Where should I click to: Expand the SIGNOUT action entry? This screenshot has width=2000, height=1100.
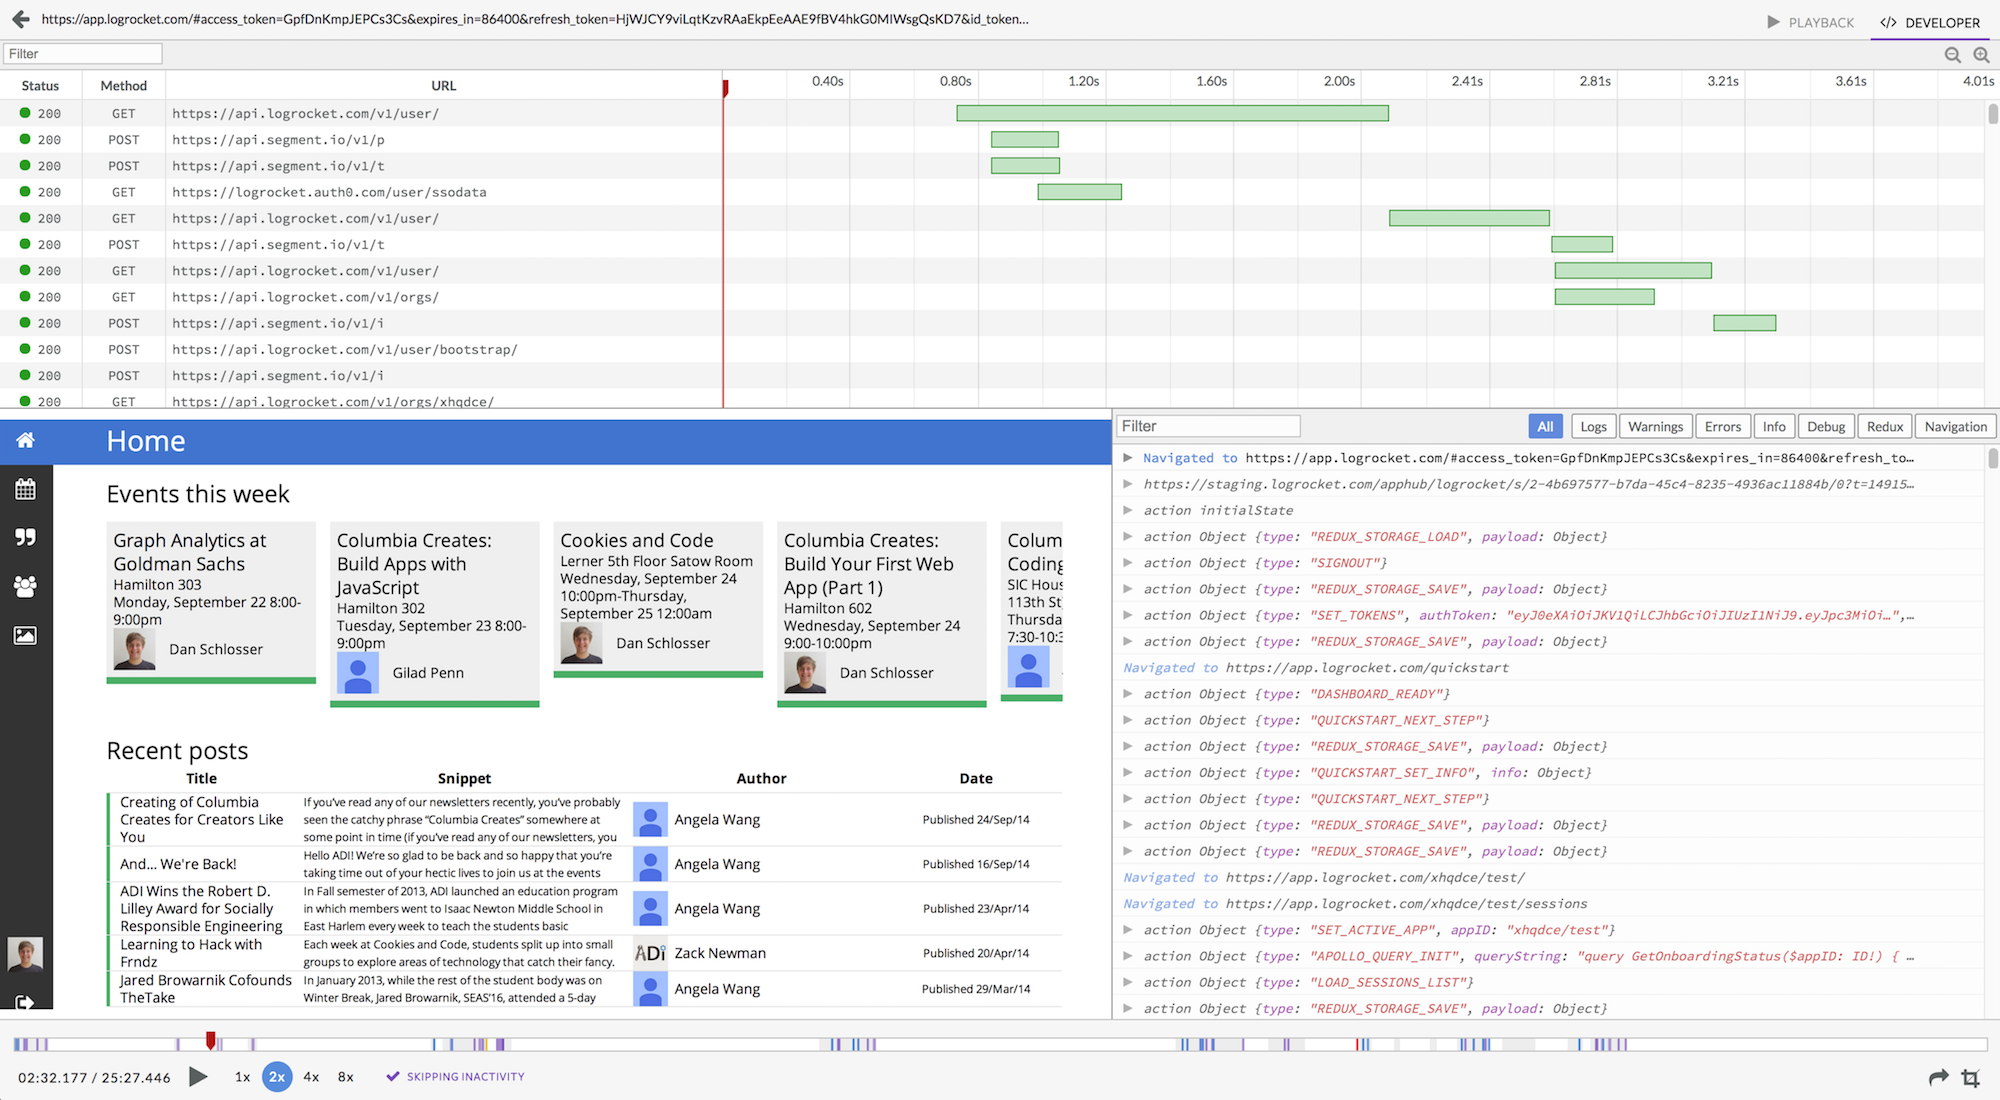[1128, 563]
